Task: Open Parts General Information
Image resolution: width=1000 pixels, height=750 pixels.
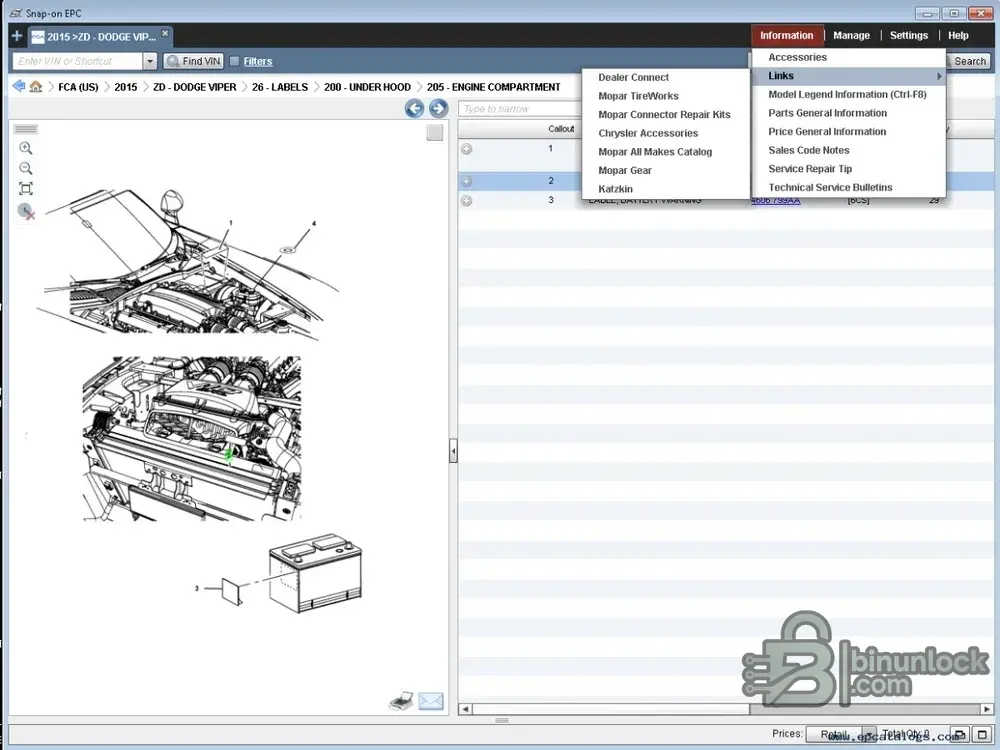Action: click(x=848, y=113)
